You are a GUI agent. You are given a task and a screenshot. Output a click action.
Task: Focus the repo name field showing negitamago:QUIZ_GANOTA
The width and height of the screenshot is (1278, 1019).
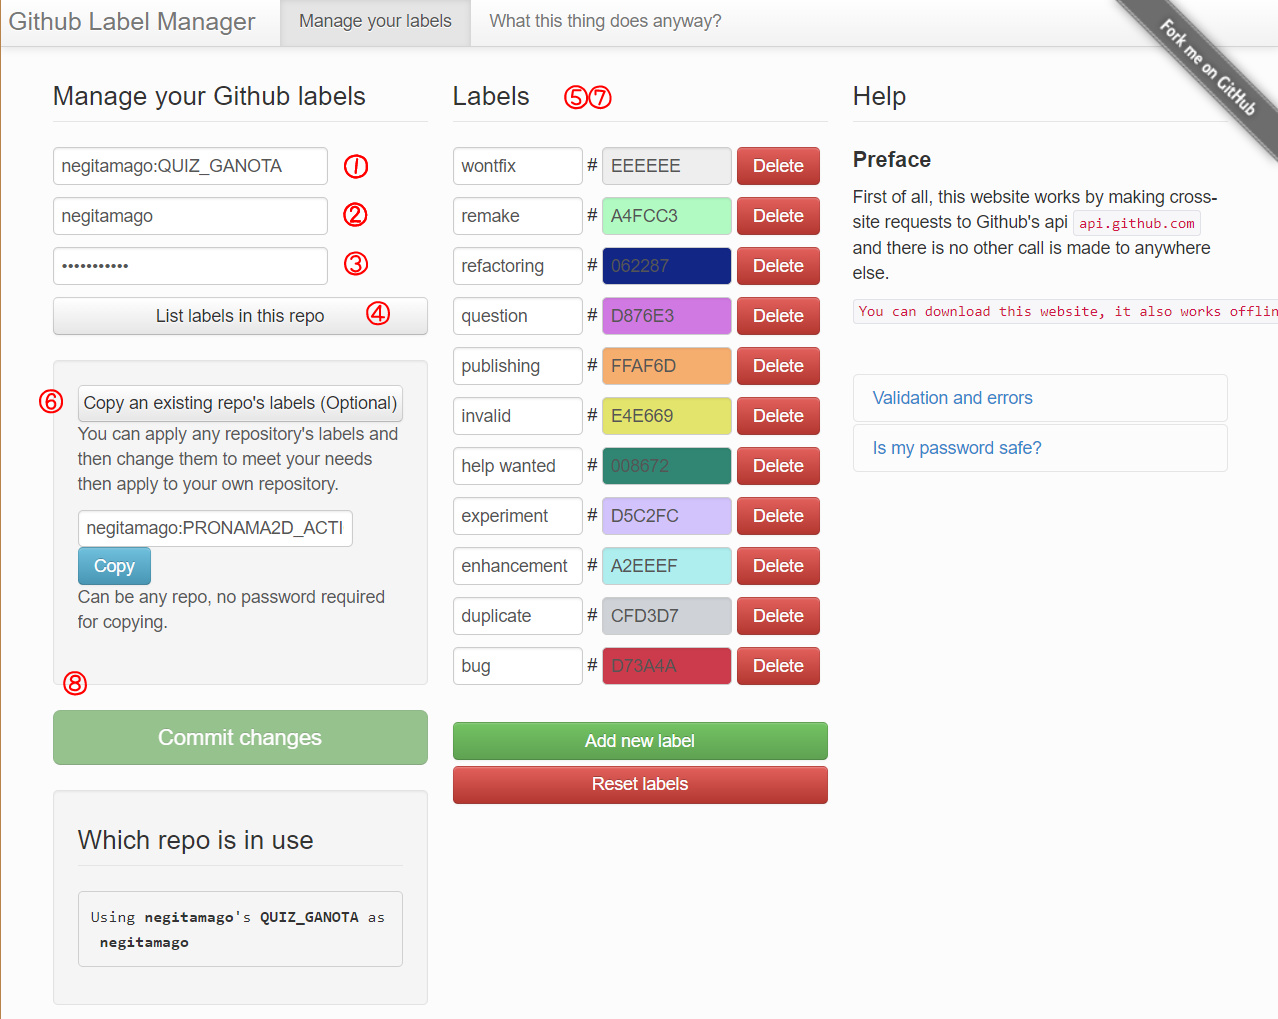point(190,166)
